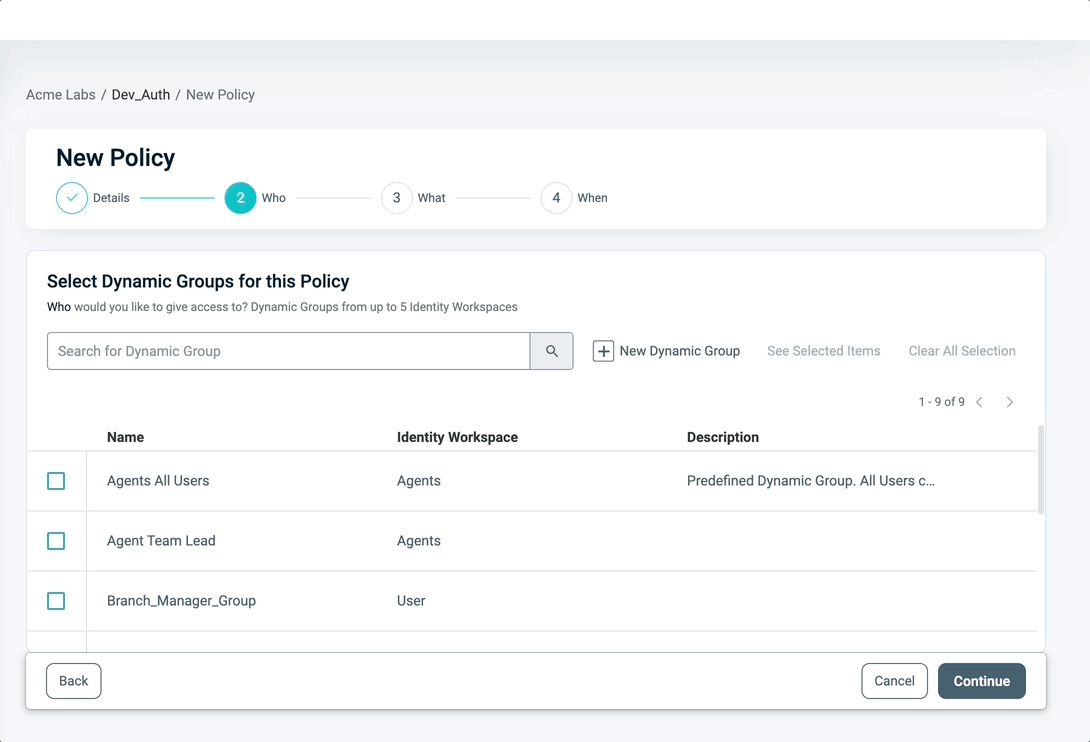Image resolution: width=1090 pixels, height=742 pixels.
Task: Click the plus icon for New Dynamic Group
Action: click(603, 351)
